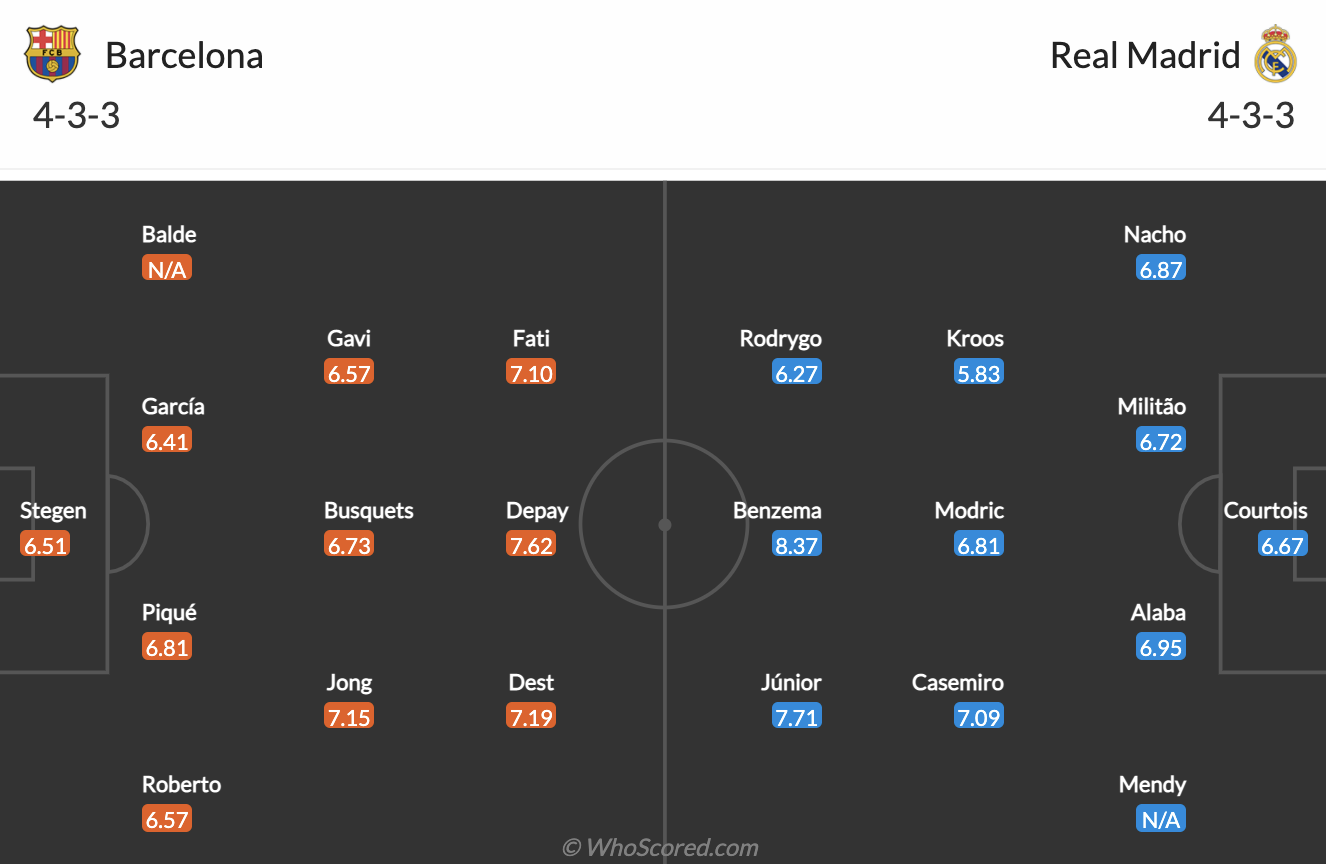
Task: Click the Real Madrid club crest icon
Action: [x=1275, y=54]
